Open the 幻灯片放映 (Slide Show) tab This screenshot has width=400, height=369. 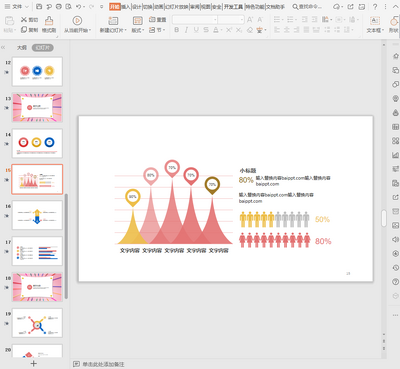tap(177, 7)
